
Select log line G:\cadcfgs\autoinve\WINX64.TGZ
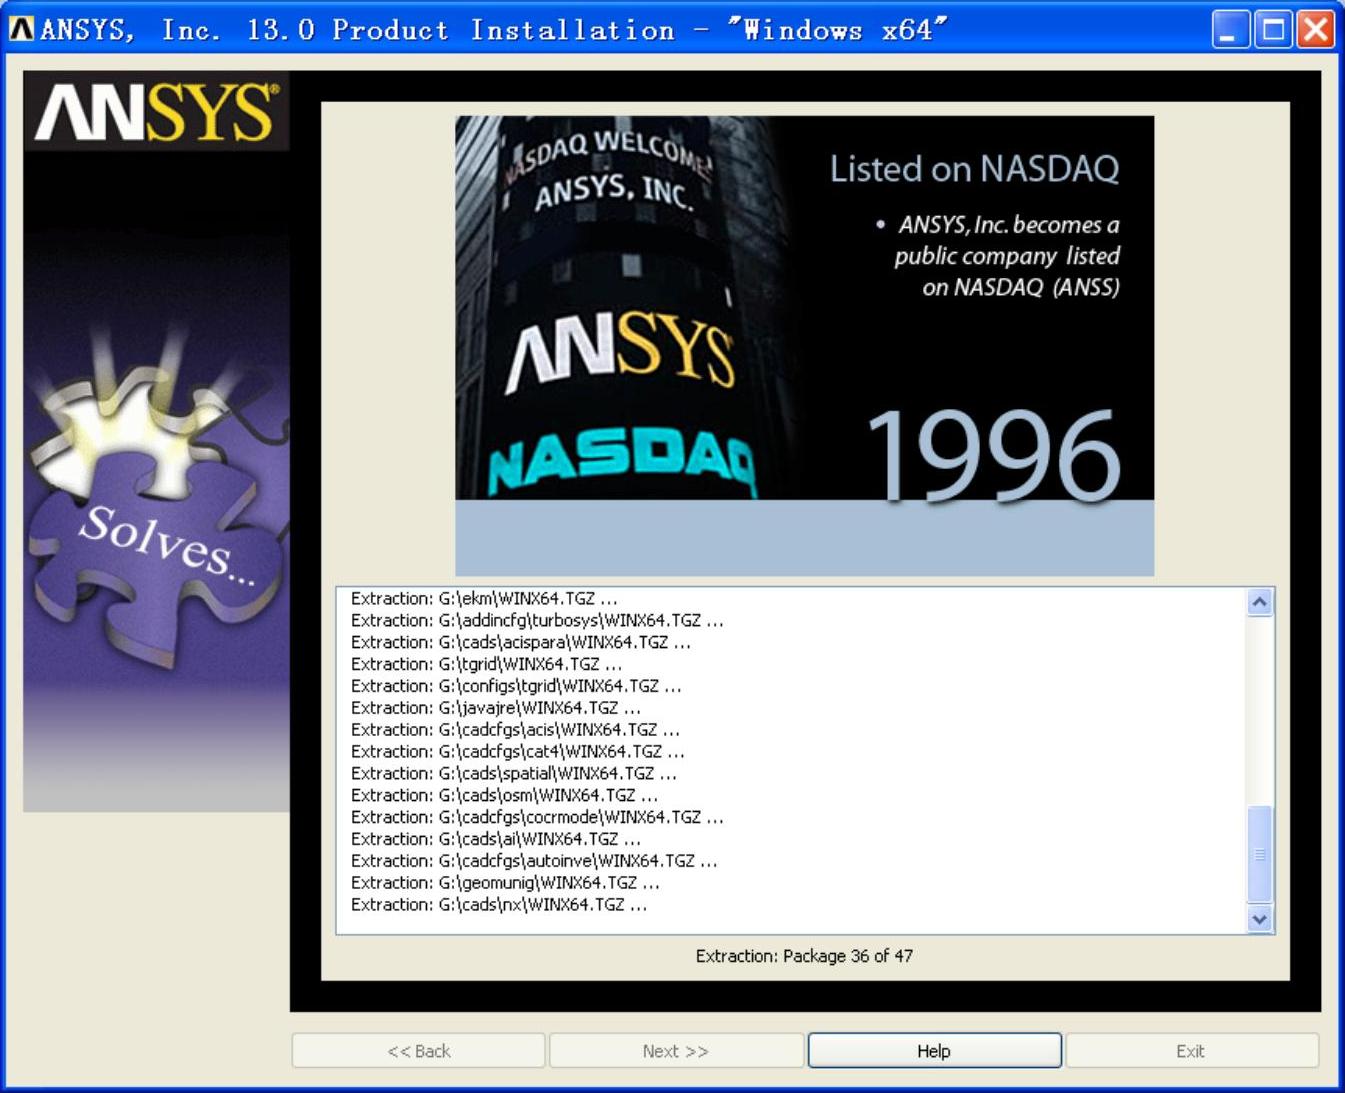534,862
